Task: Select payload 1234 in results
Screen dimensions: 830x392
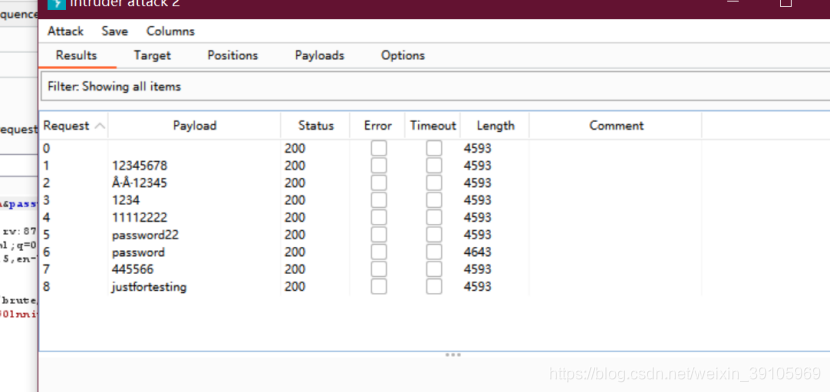Action: click(x=125, y=200)
